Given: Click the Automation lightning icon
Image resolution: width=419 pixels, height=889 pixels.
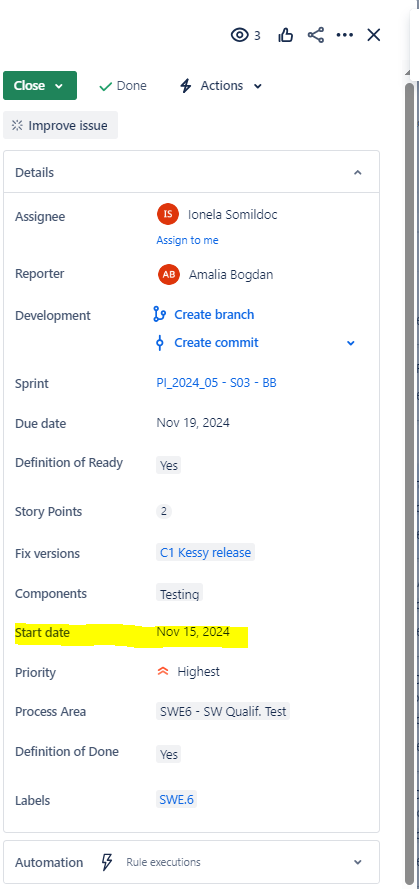Looking at the screenshot, I should click(107, 862).
